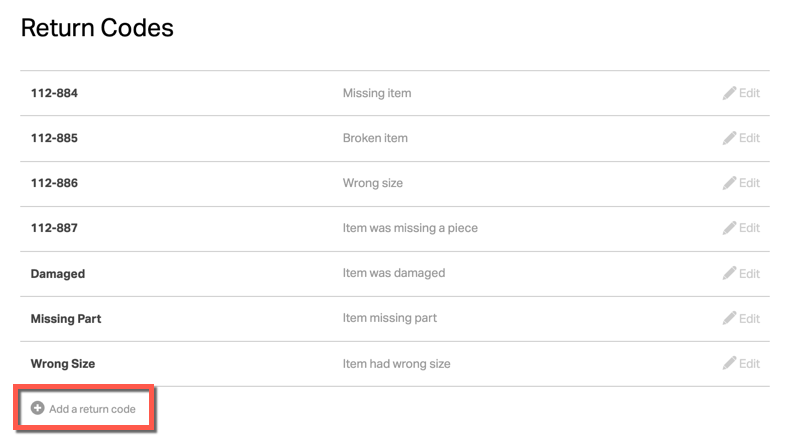The image size is (797, 438).
Task: Select the 112-885 return code name
Action: point(54,138)
